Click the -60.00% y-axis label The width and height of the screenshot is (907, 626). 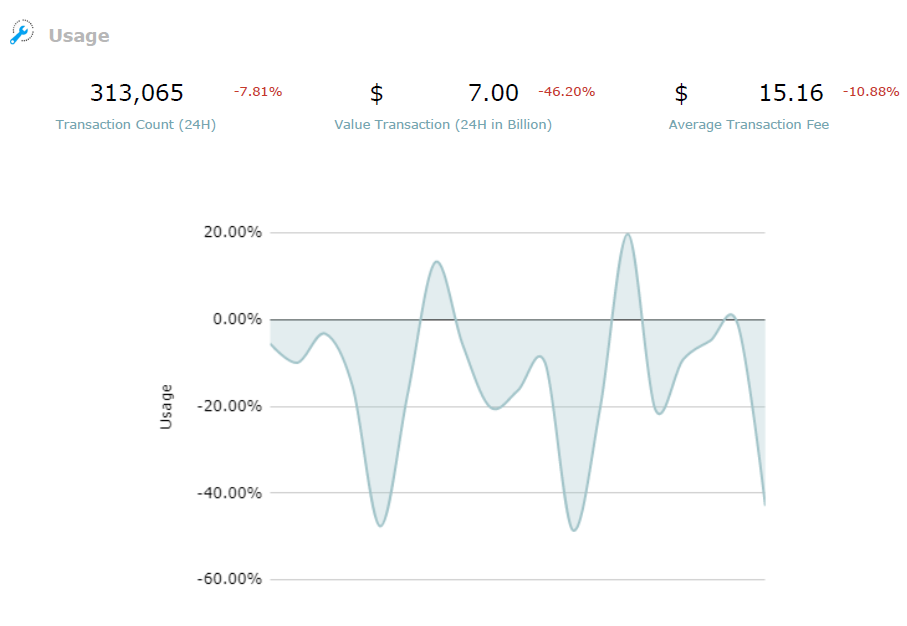coord(230,579)
